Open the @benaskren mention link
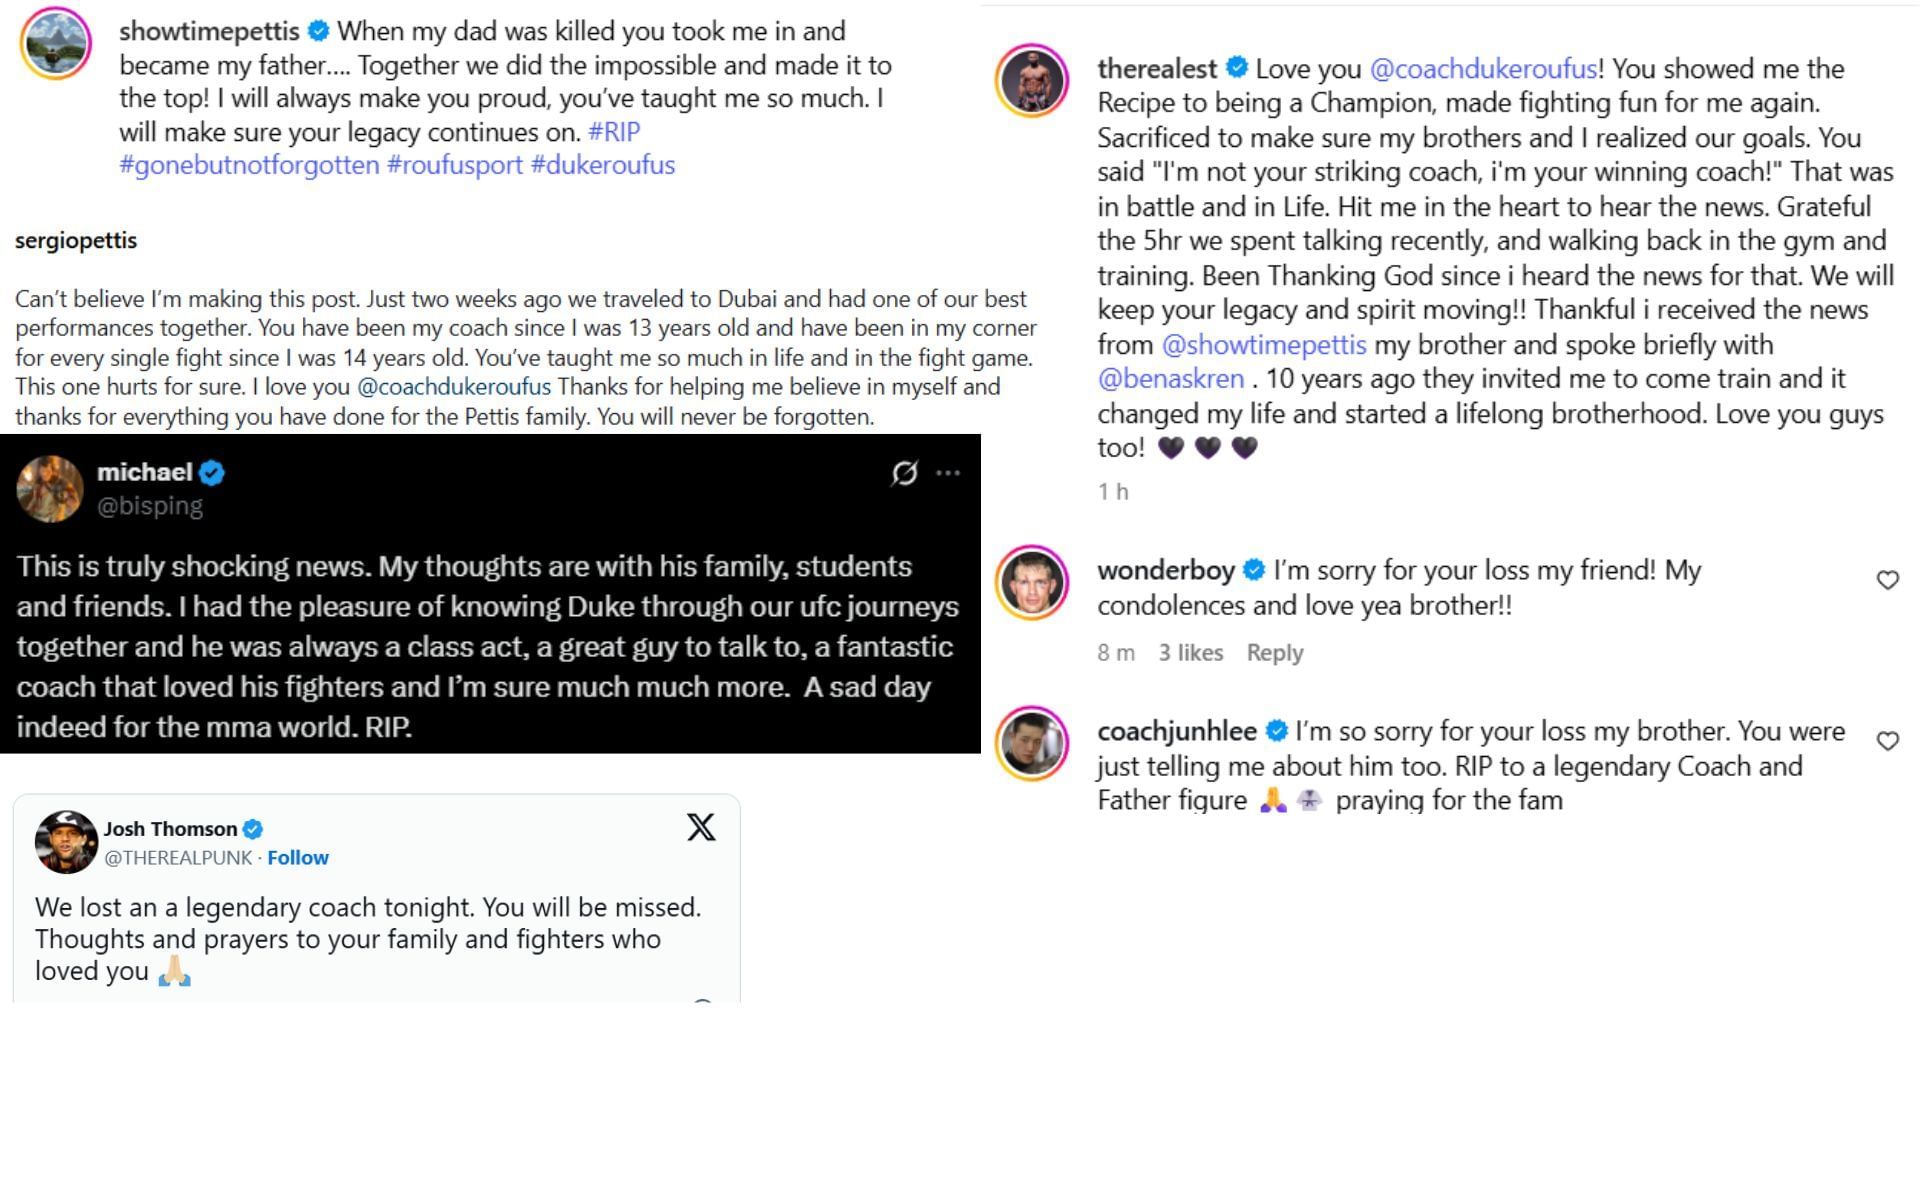The height and width of the screenshot is (1200, 1920). point(1170,379)
